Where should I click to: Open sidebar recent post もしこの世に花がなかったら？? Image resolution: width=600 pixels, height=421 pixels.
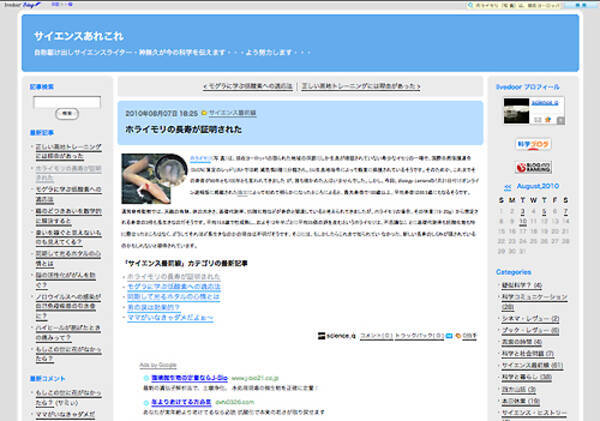[68, 354]
